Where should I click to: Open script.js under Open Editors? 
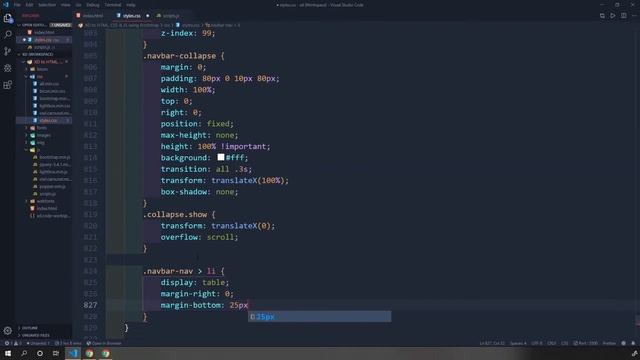click(x=44, y=47)
